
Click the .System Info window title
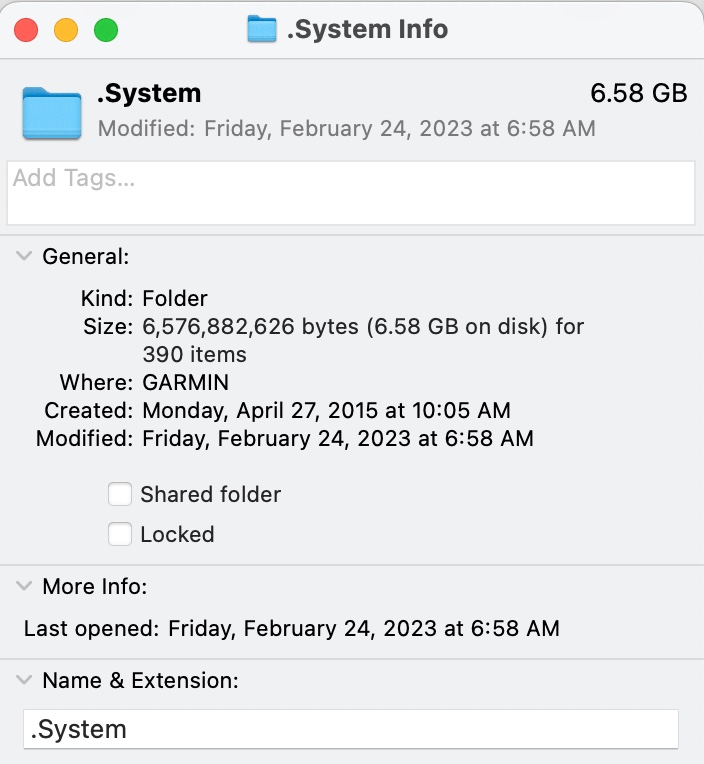point(367,29)
